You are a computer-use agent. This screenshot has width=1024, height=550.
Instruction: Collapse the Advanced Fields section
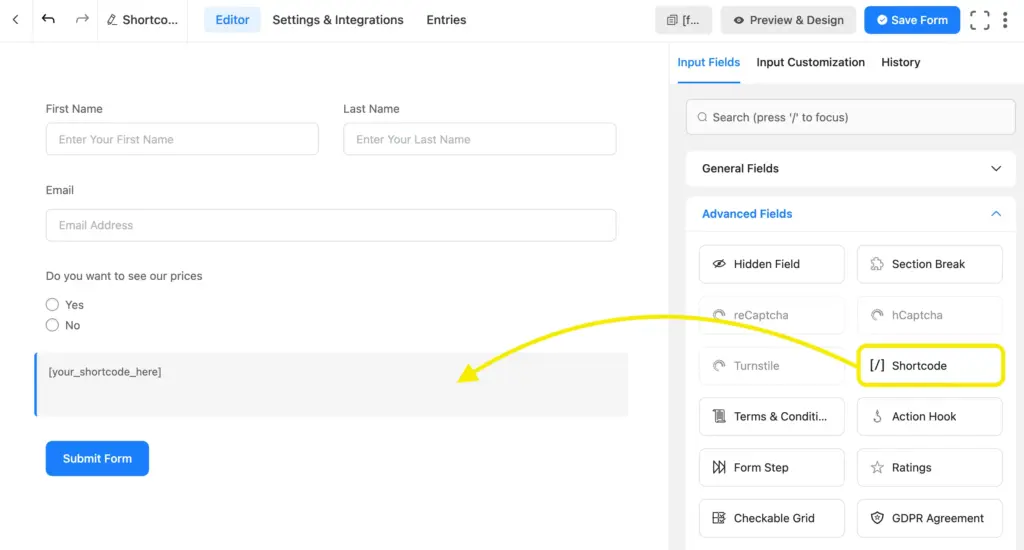[850, 214]
